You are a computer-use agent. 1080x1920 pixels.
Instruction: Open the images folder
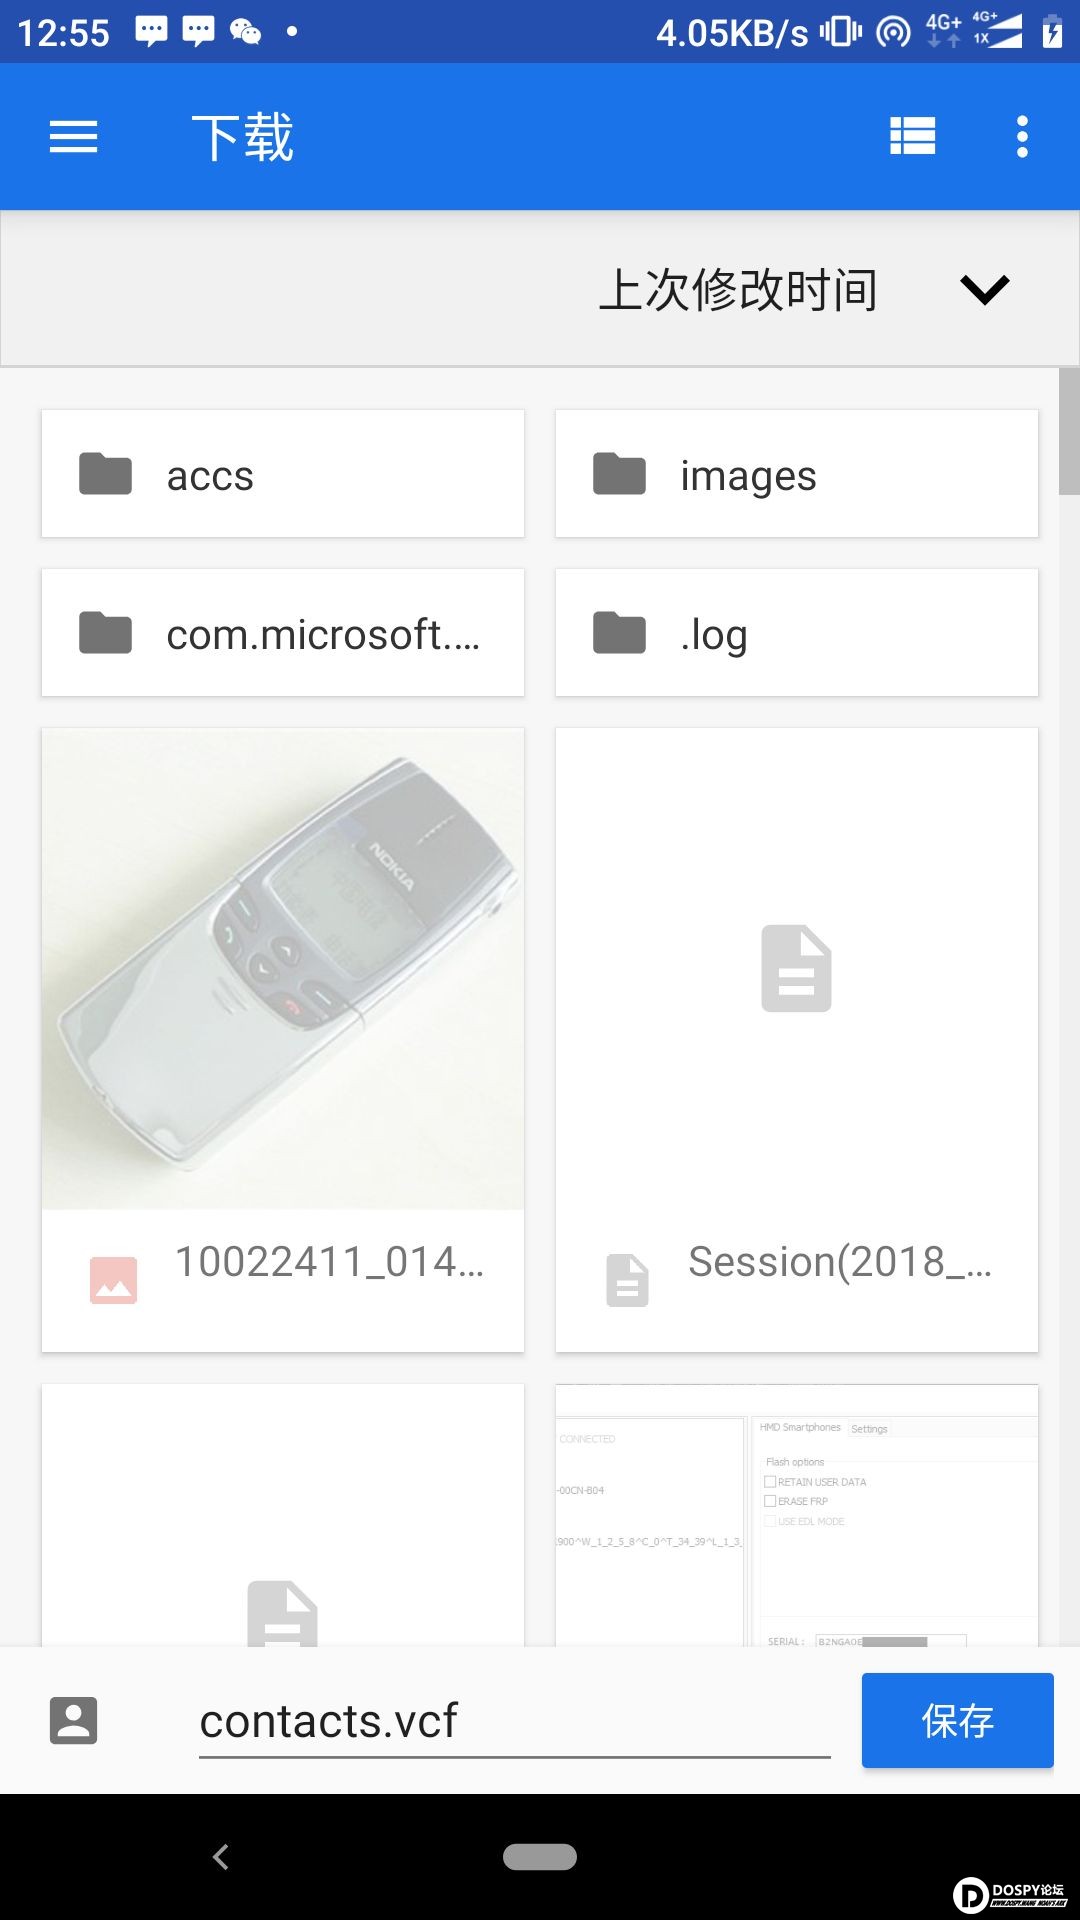(797, 474)
